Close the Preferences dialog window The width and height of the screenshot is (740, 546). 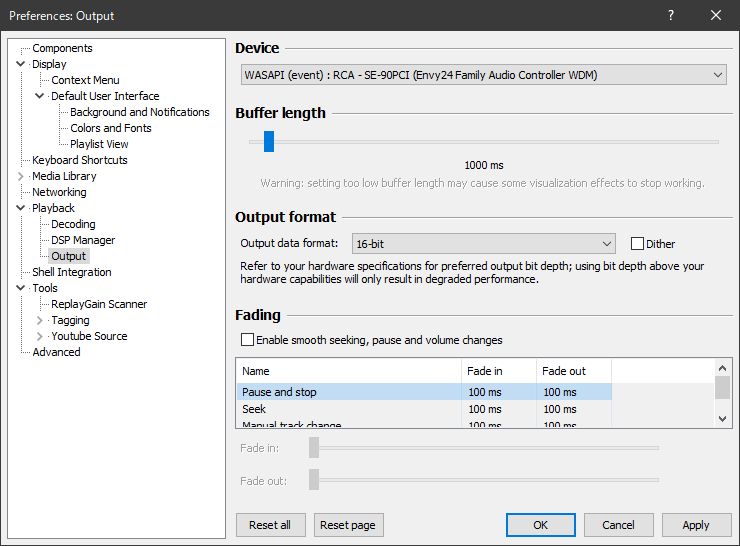point(716,15)
